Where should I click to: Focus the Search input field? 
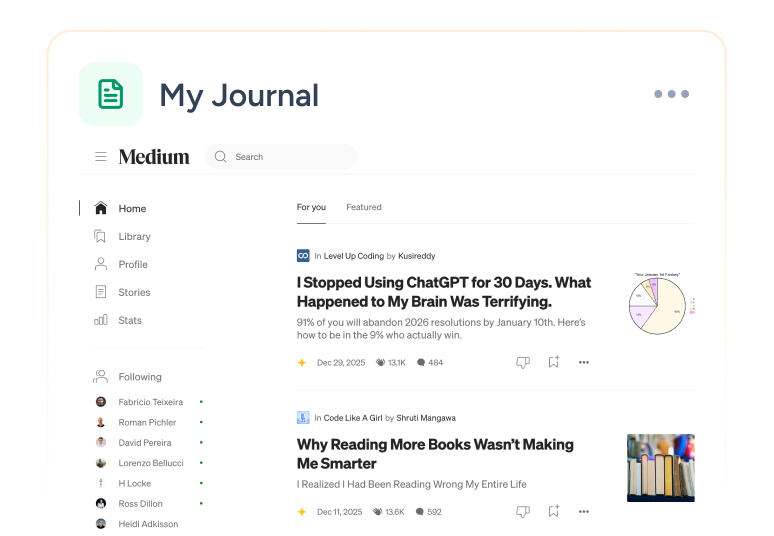pos(281,156)
